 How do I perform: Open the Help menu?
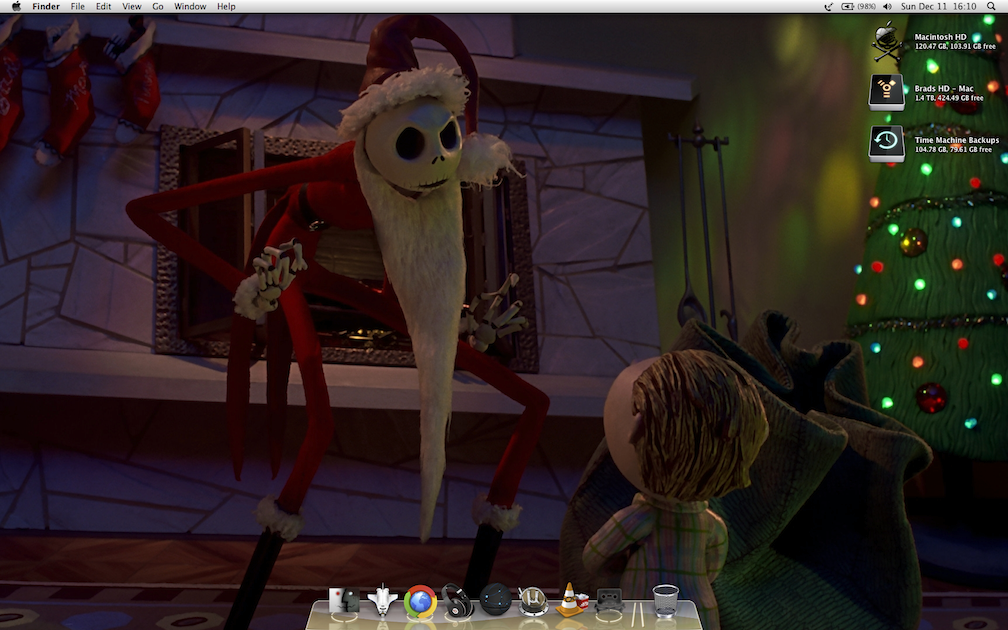pos(226,6)
